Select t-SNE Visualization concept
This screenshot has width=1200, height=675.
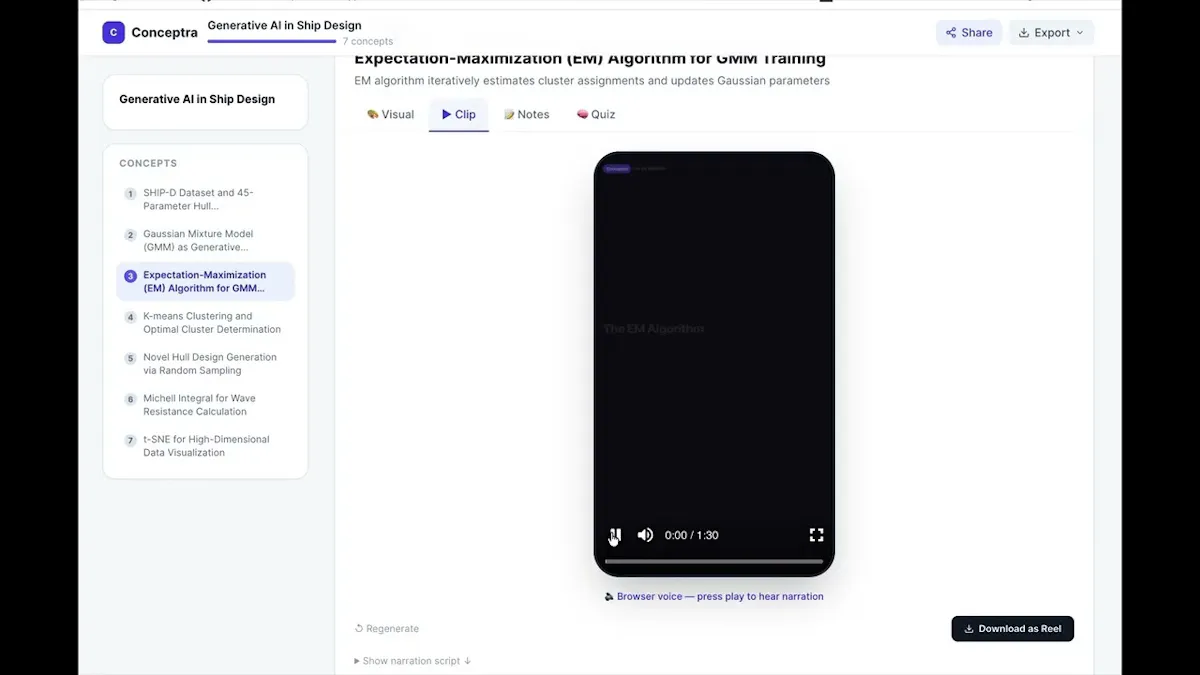coord(205,445)
